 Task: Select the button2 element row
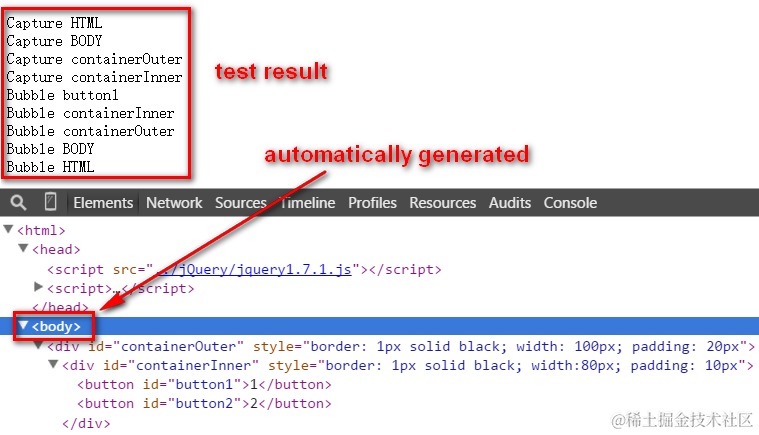[204, 404]
